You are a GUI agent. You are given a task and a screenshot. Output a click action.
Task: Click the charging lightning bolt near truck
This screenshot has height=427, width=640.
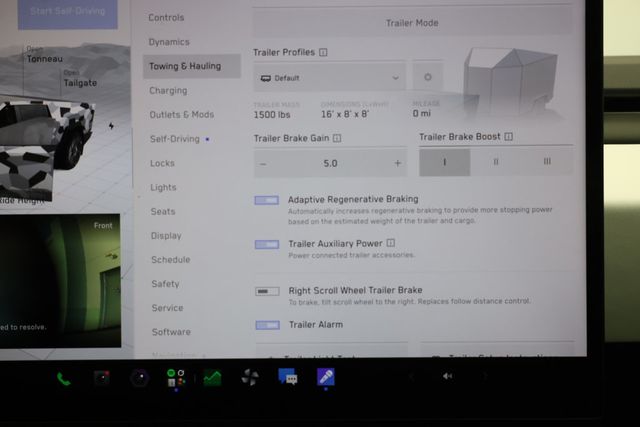tap(111, 126)
